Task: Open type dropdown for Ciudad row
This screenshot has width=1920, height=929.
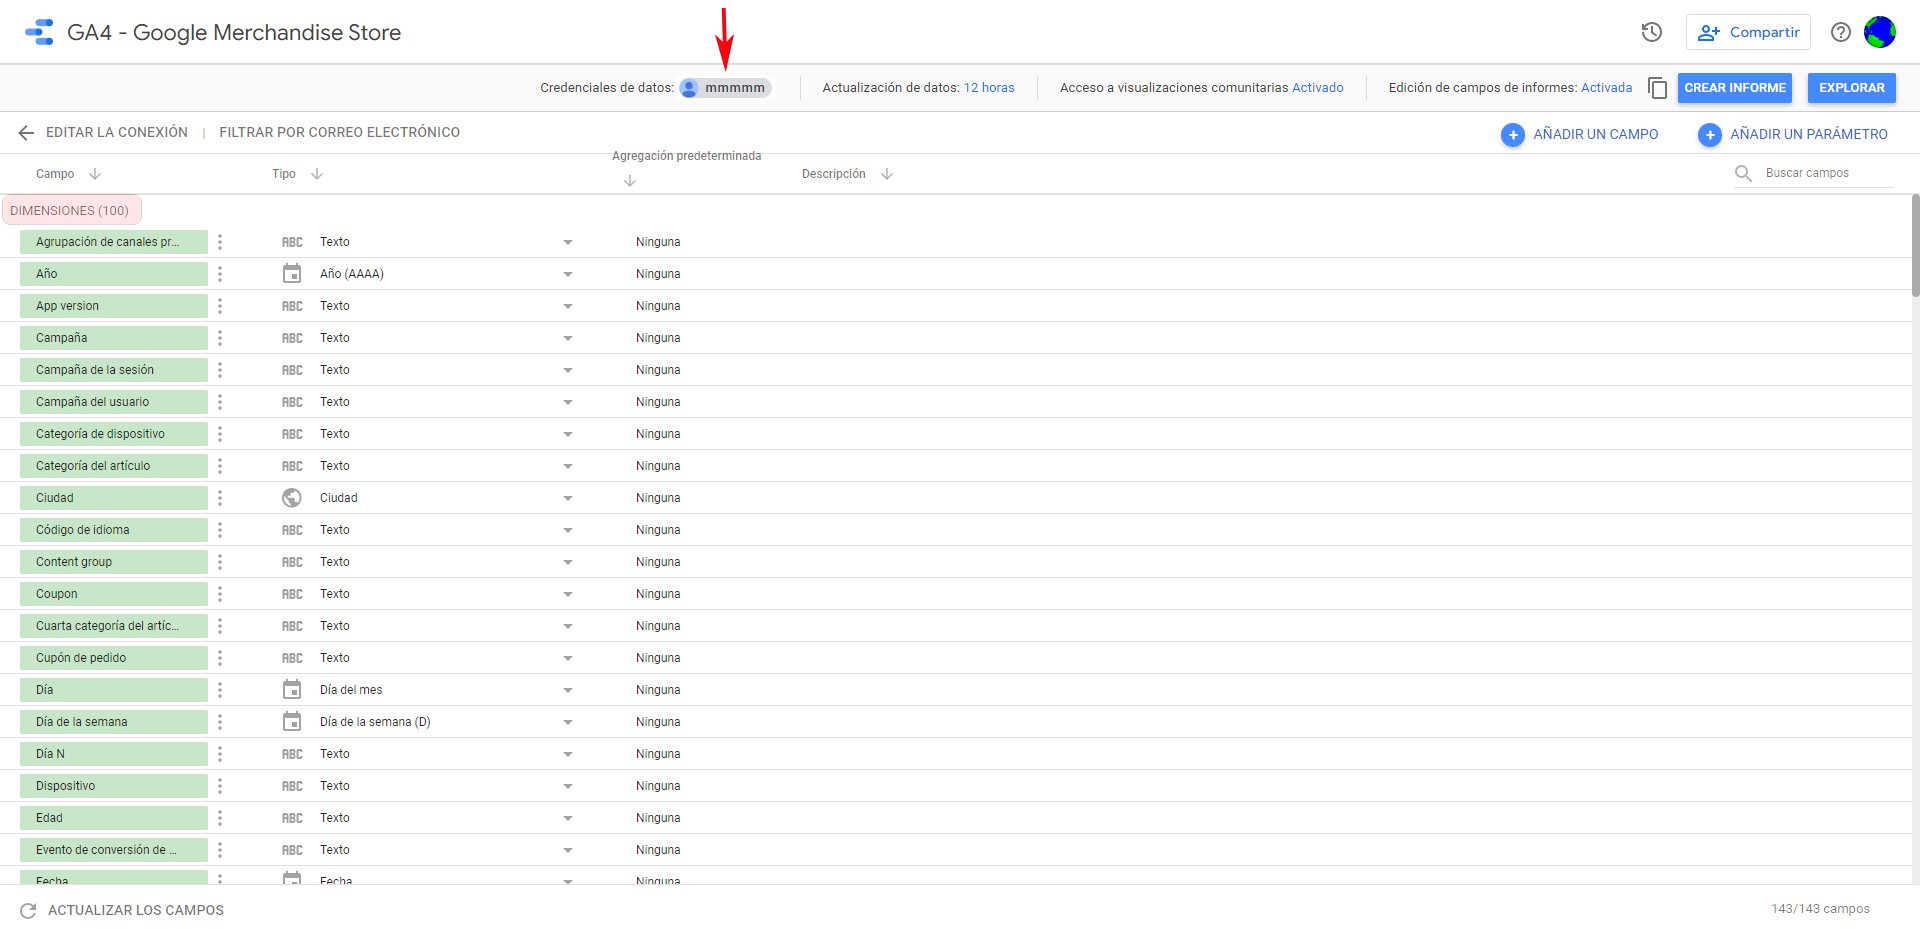Action: click(x=568, y=498)
